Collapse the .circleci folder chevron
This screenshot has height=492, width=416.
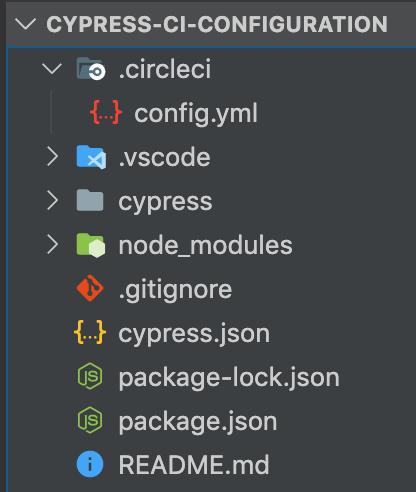coord(52,69)
